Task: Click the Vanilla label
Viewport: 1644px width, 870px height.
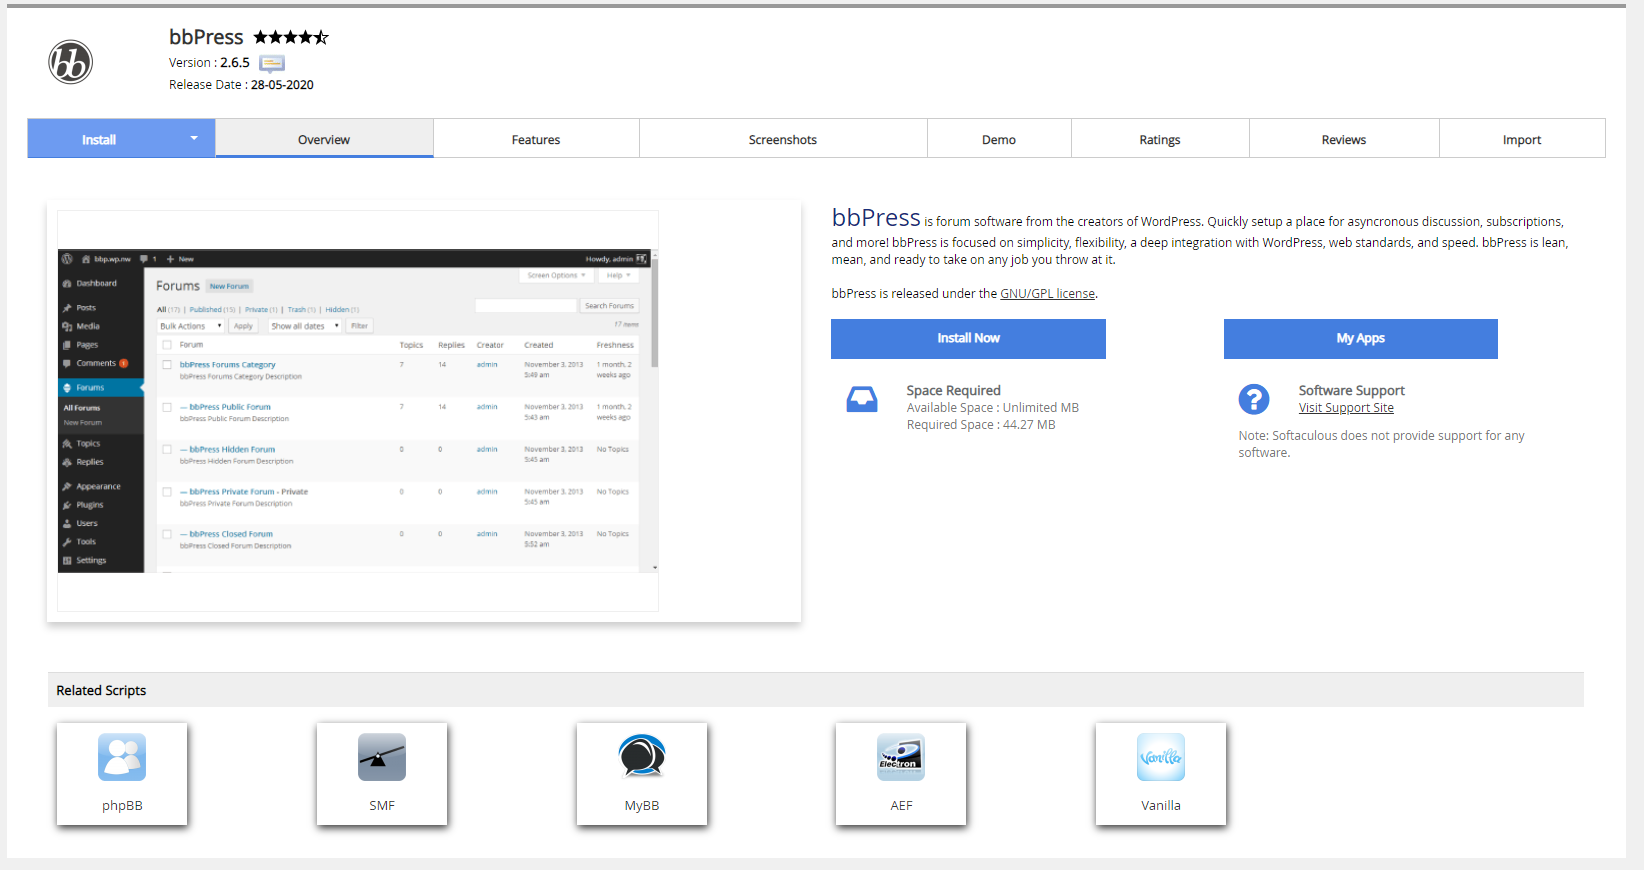Action: coord(1161,805)
